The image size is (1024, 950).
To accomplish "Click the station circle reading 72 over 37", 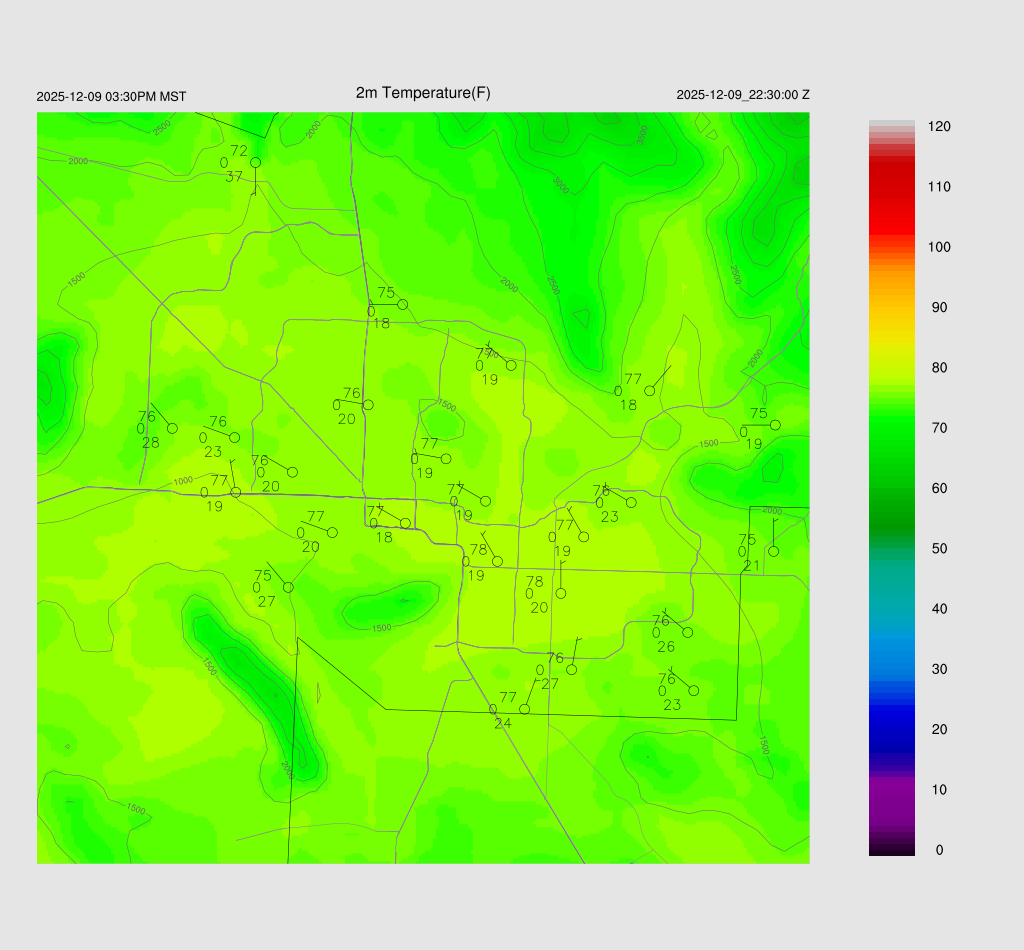I will coord(255,162).
